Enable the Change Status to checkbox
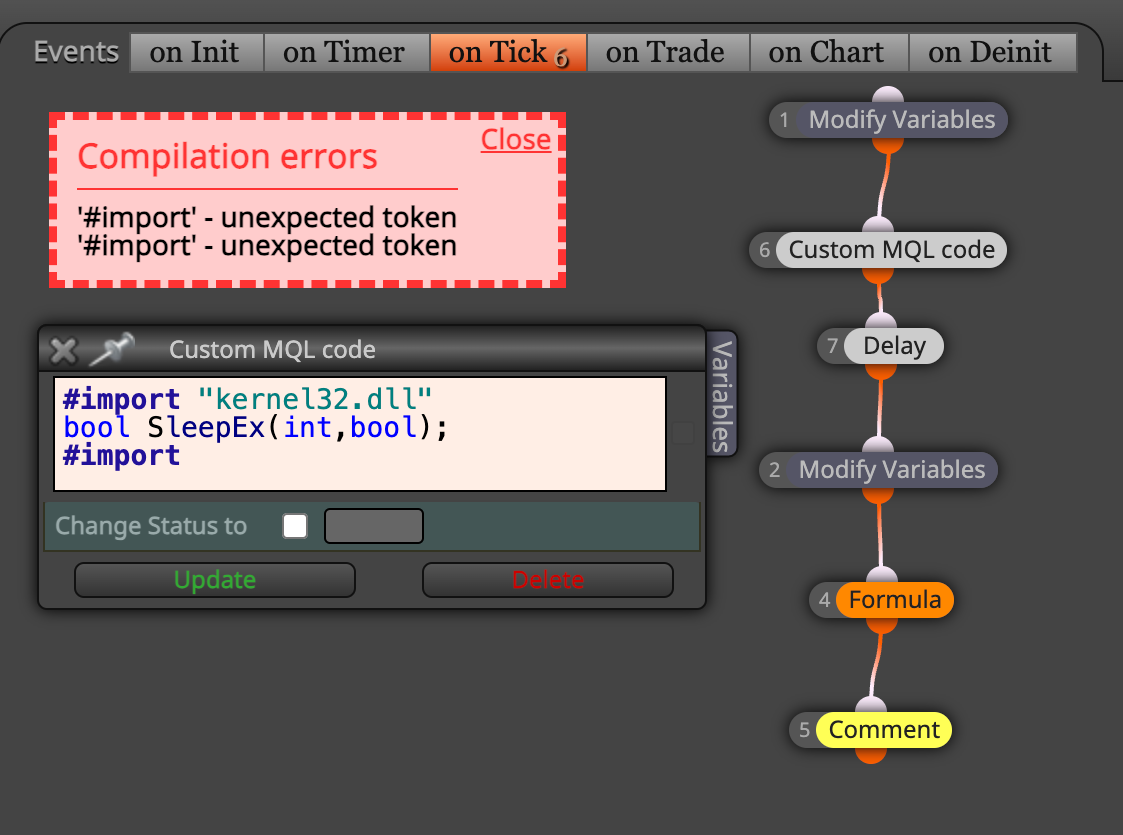The image size is (1123, 835). (295, 526)
